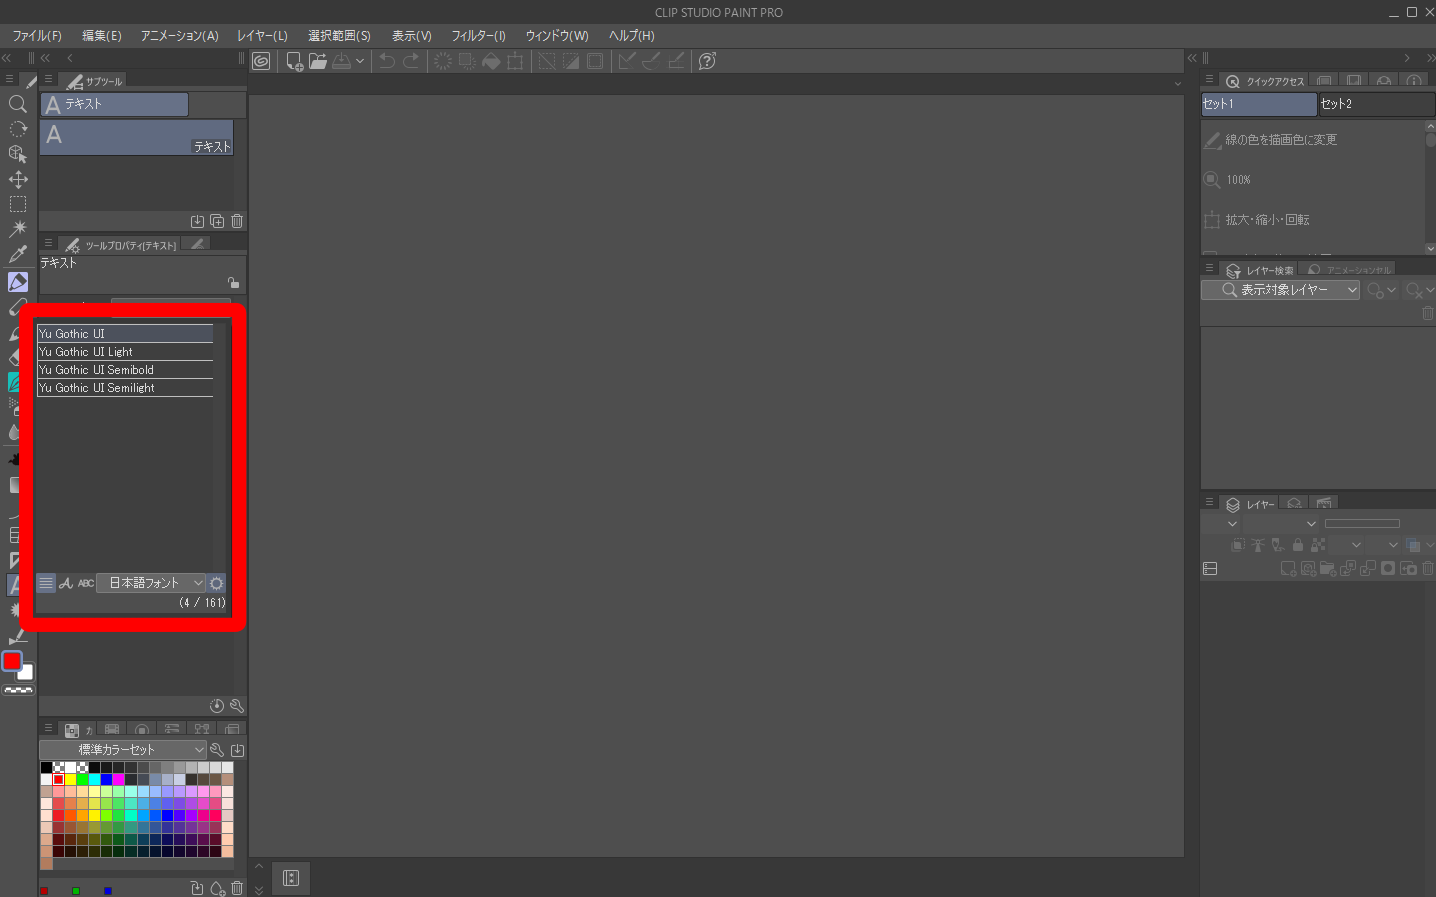The width and height of the screenshot is (1436, 897).
Task: Select the Zoom magnifier tool
Action: [17, 104]
